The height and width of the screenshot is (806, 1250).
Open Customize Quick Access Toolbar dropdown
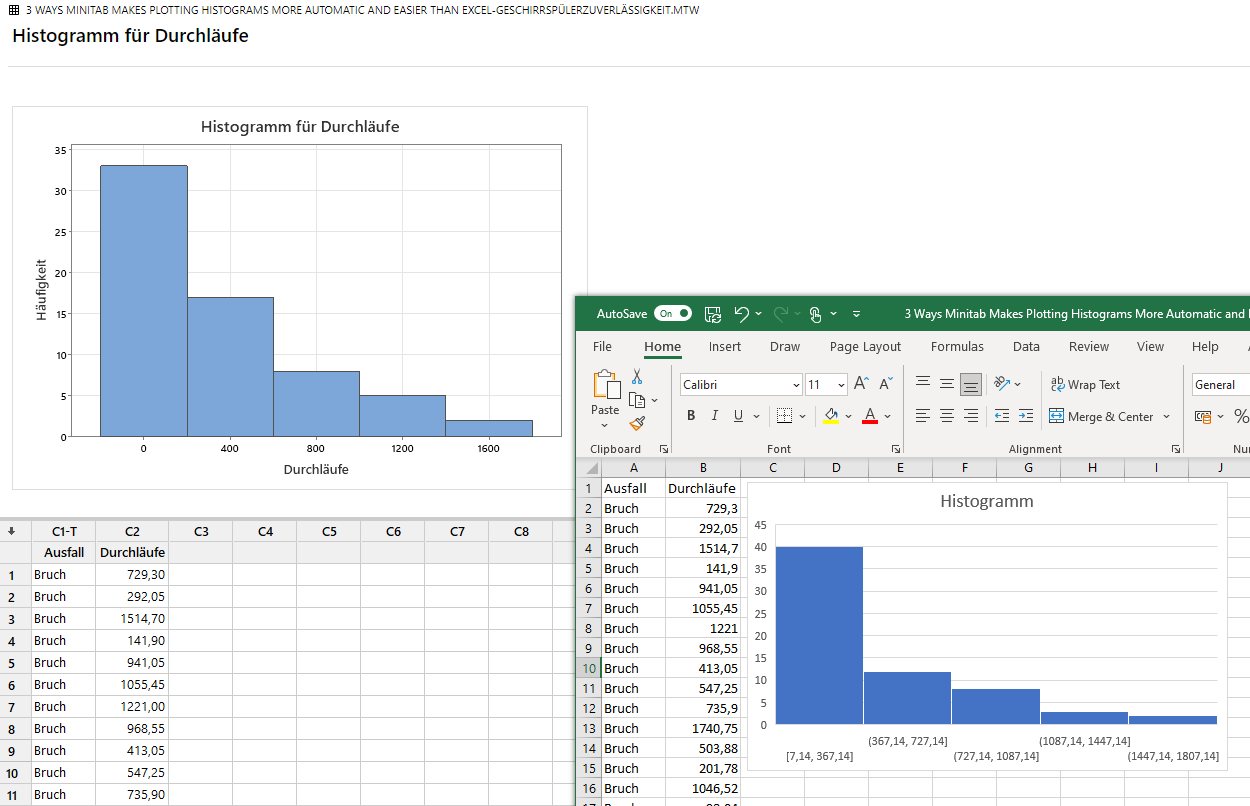point(856,314)
